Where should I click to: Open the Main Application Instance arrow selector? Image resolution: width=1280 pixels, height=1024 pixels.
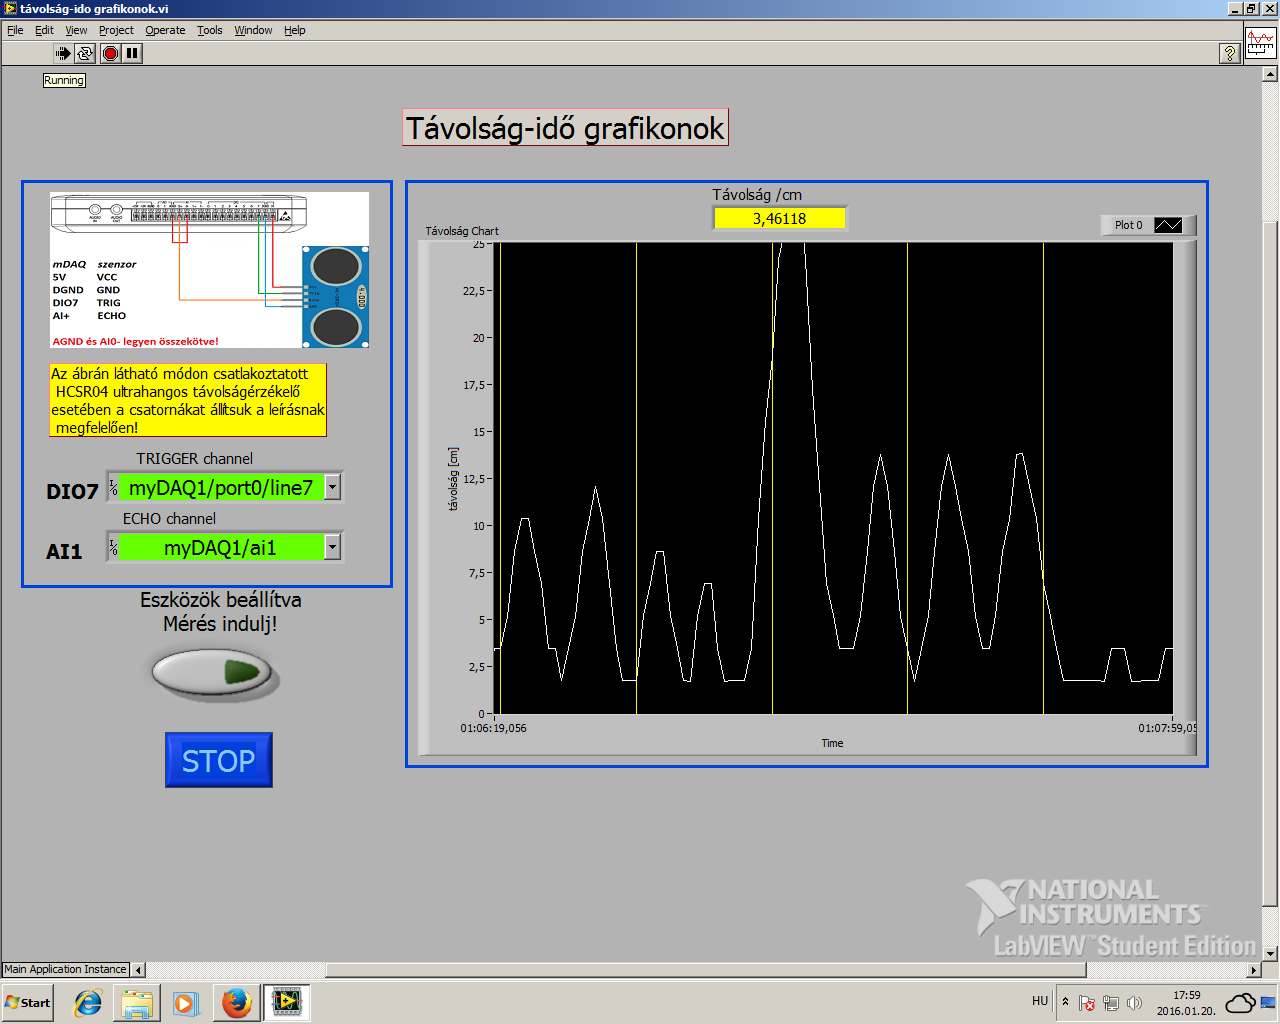tap(138, 969)
